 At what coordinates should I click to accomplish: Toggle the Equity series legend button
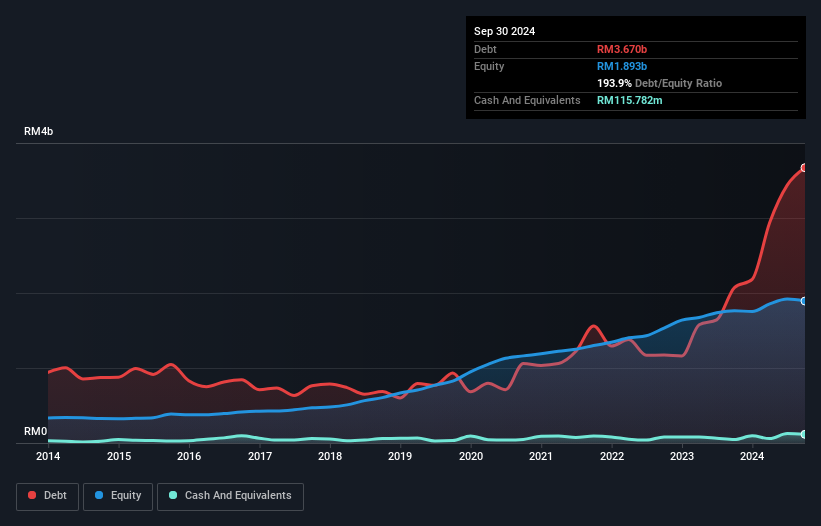pos(118,496)
